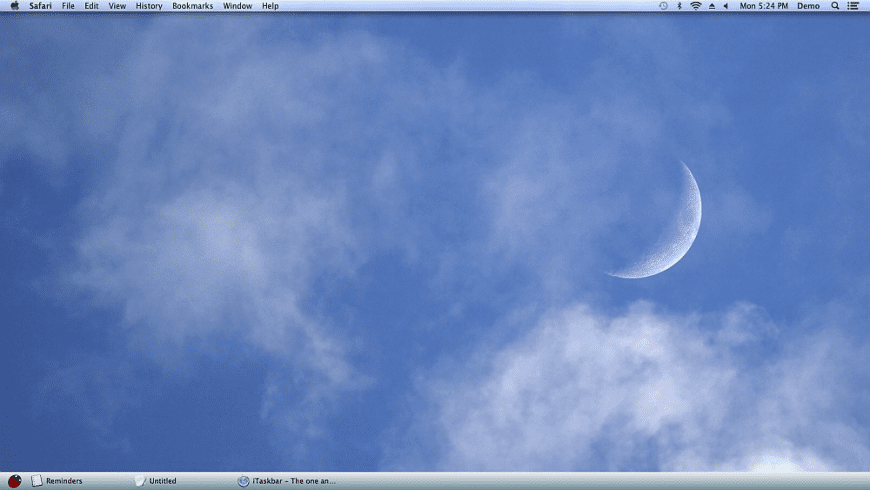Click the eject icon in menu bar
Image resolution: width=870 pixels, height=490 pixels.
tap(712, 6)
